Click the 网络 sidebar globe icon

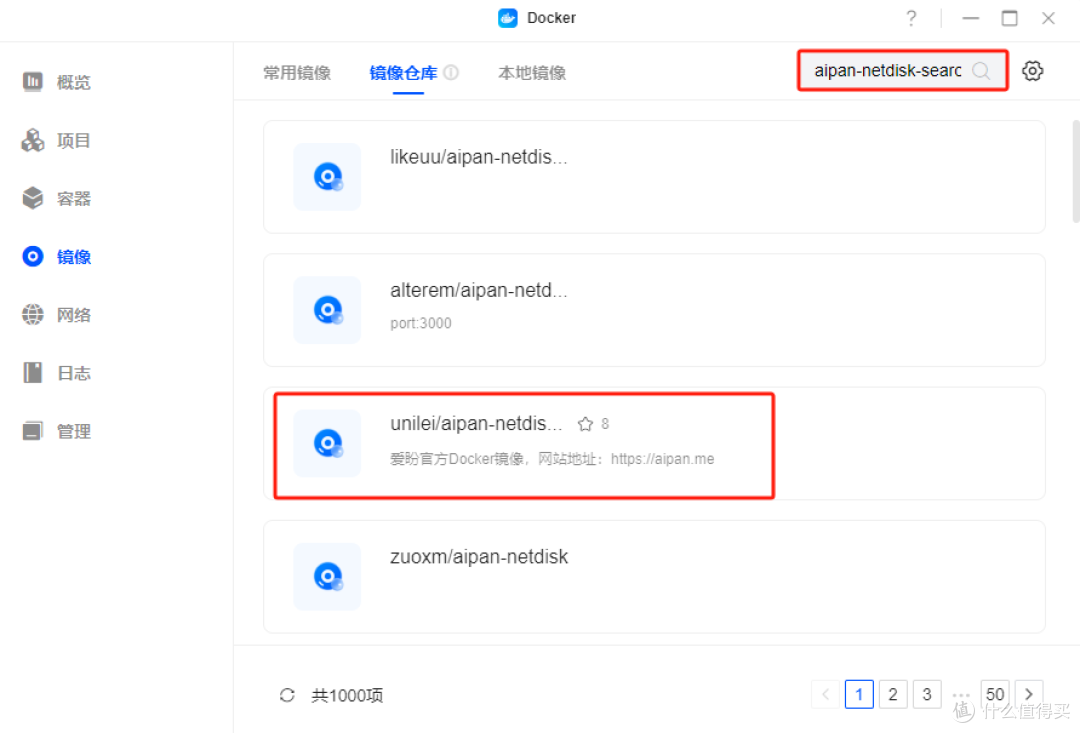pos(32,314)
